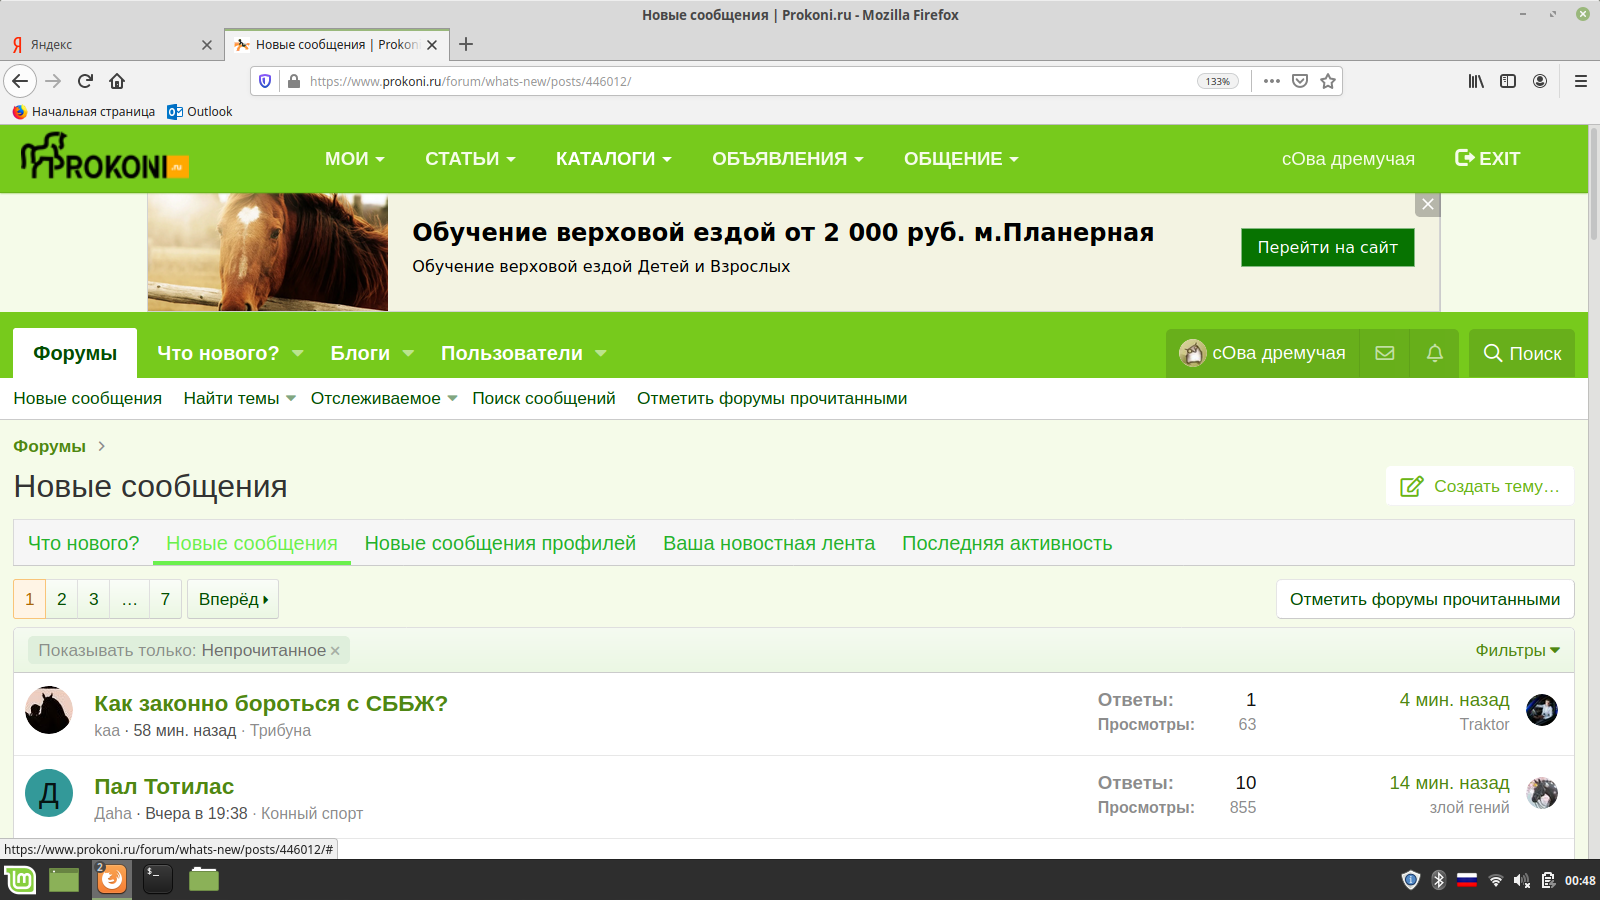Switch to Последняя активность tab
The image size is (1600, 900).
1007,543
